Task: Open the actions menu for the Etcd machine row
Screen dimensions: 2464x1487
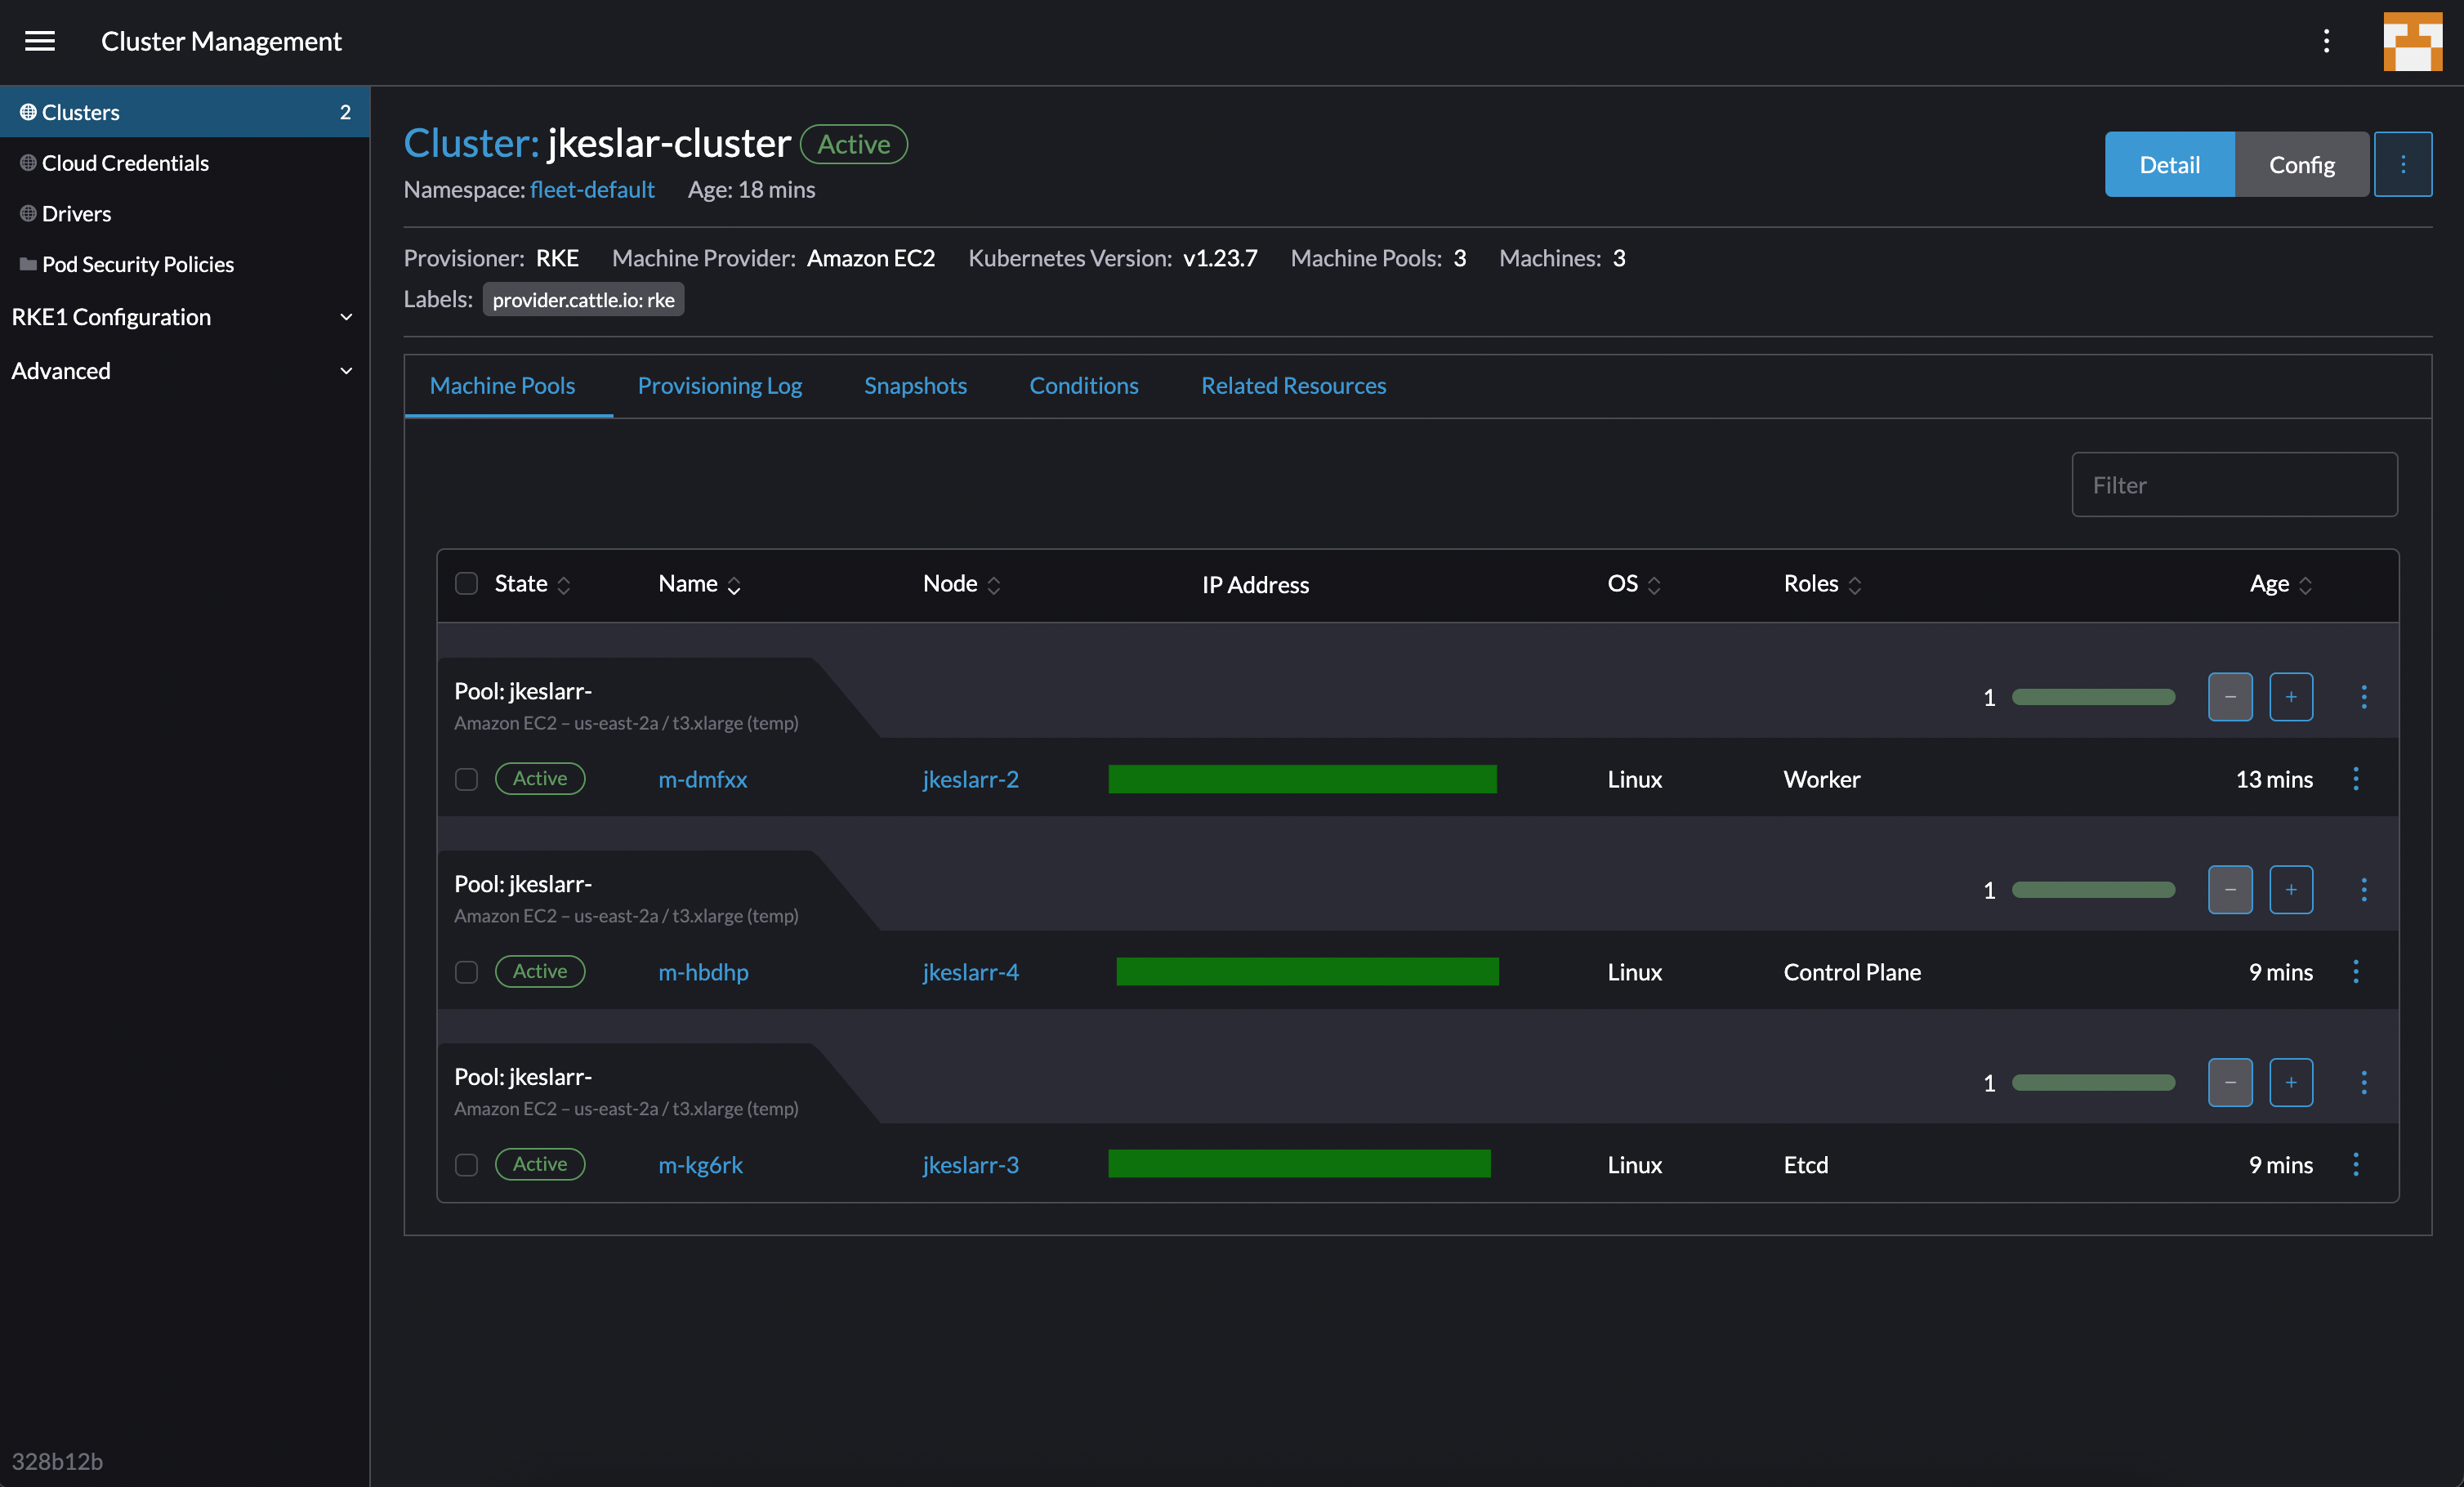Action: (x=2356, y=1164)
